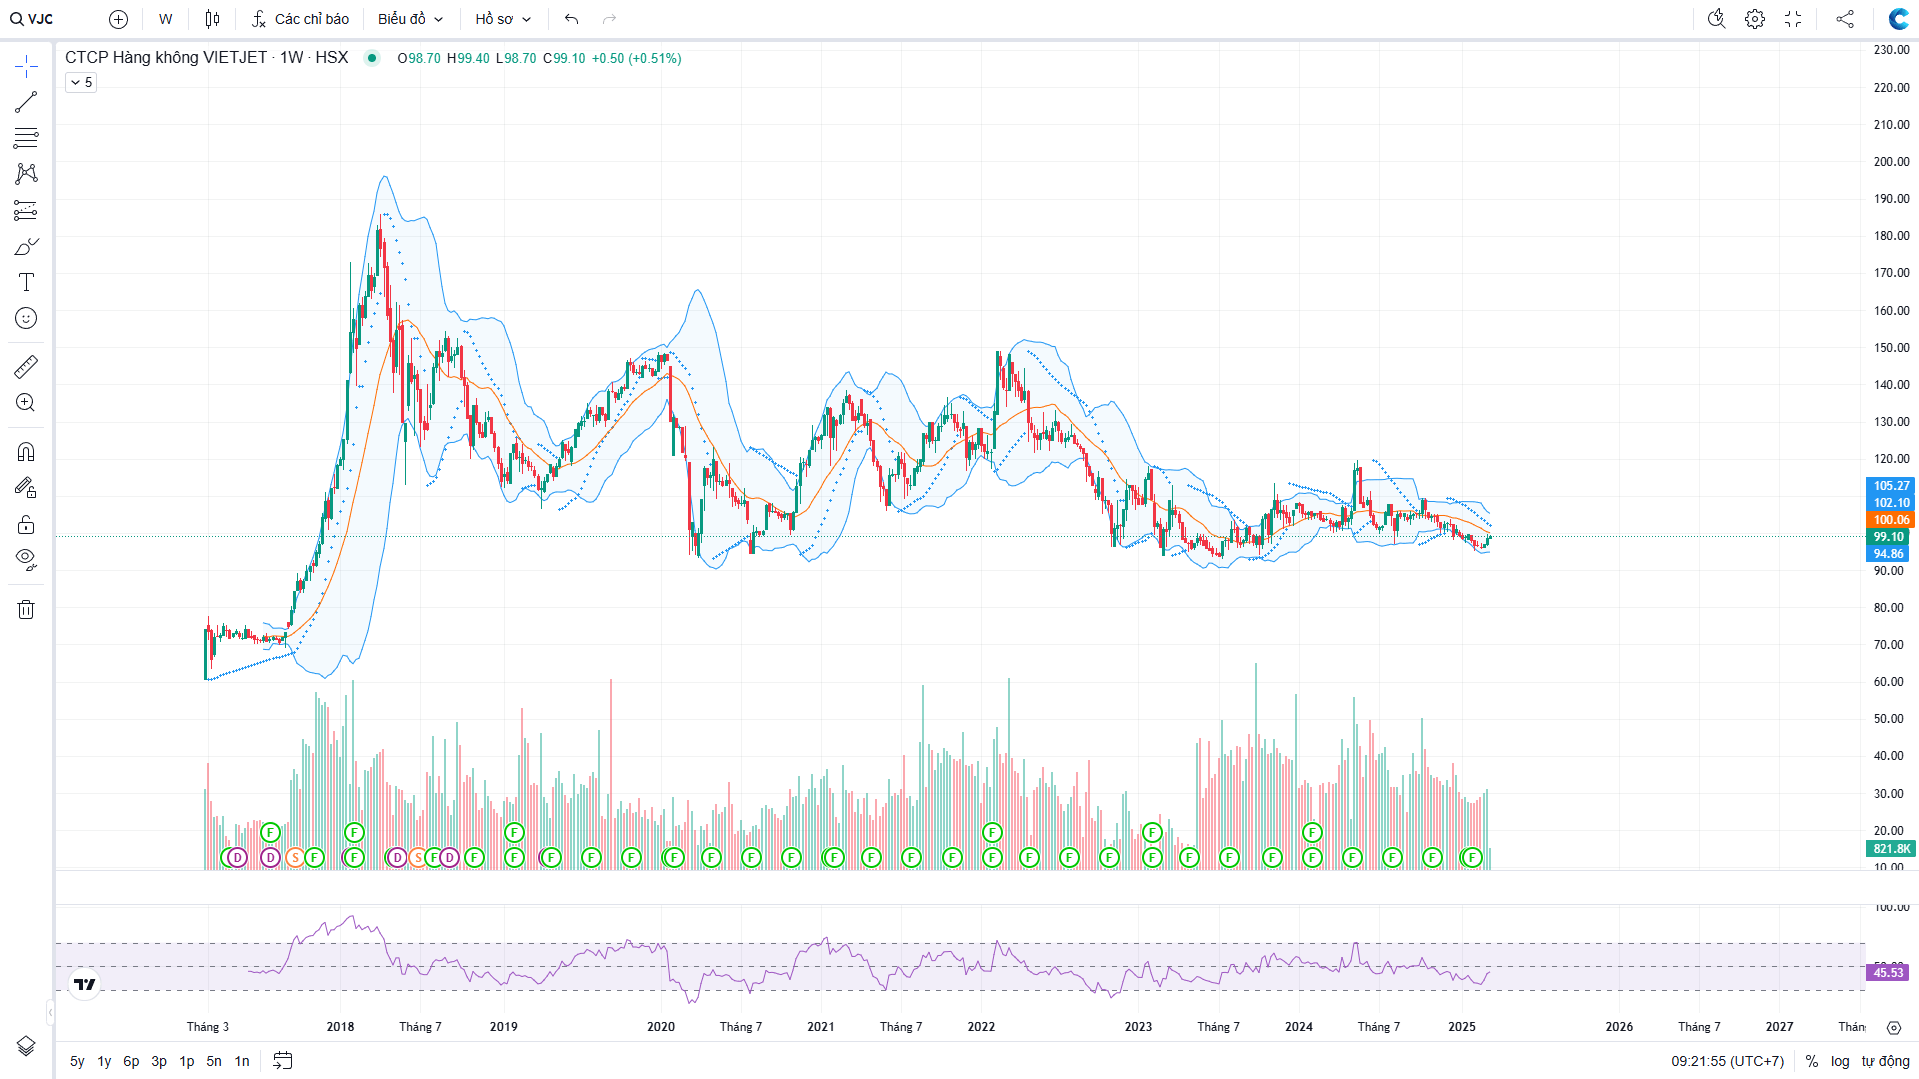Select the text annotation tool
The width and height of the screenshot is (1919, 1079).
pyautogui.click(x=26, y=282)
